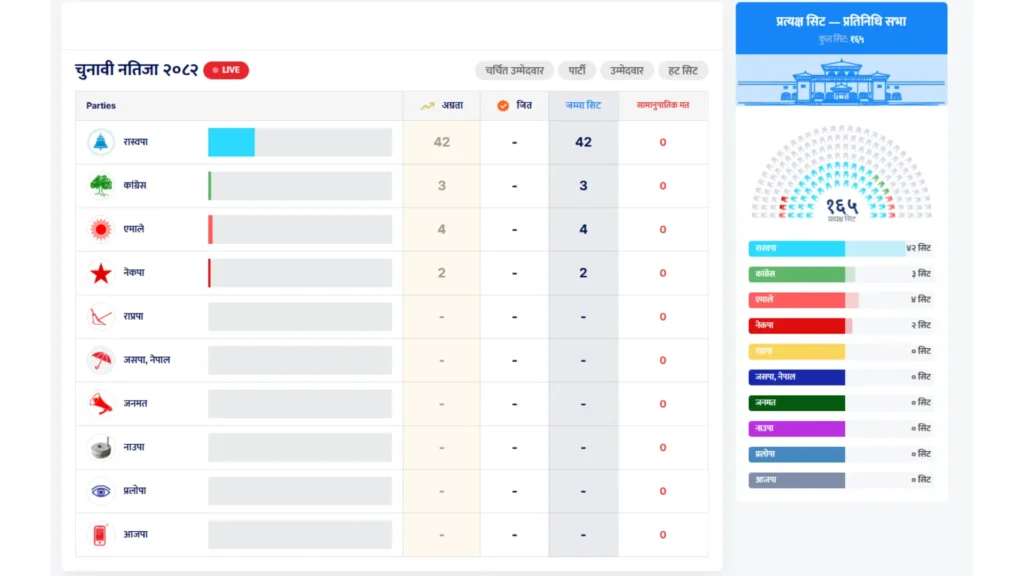1024x576 pixels.
Task: Open the plough icon for राप्रपा
Action: tap(101, 317)
